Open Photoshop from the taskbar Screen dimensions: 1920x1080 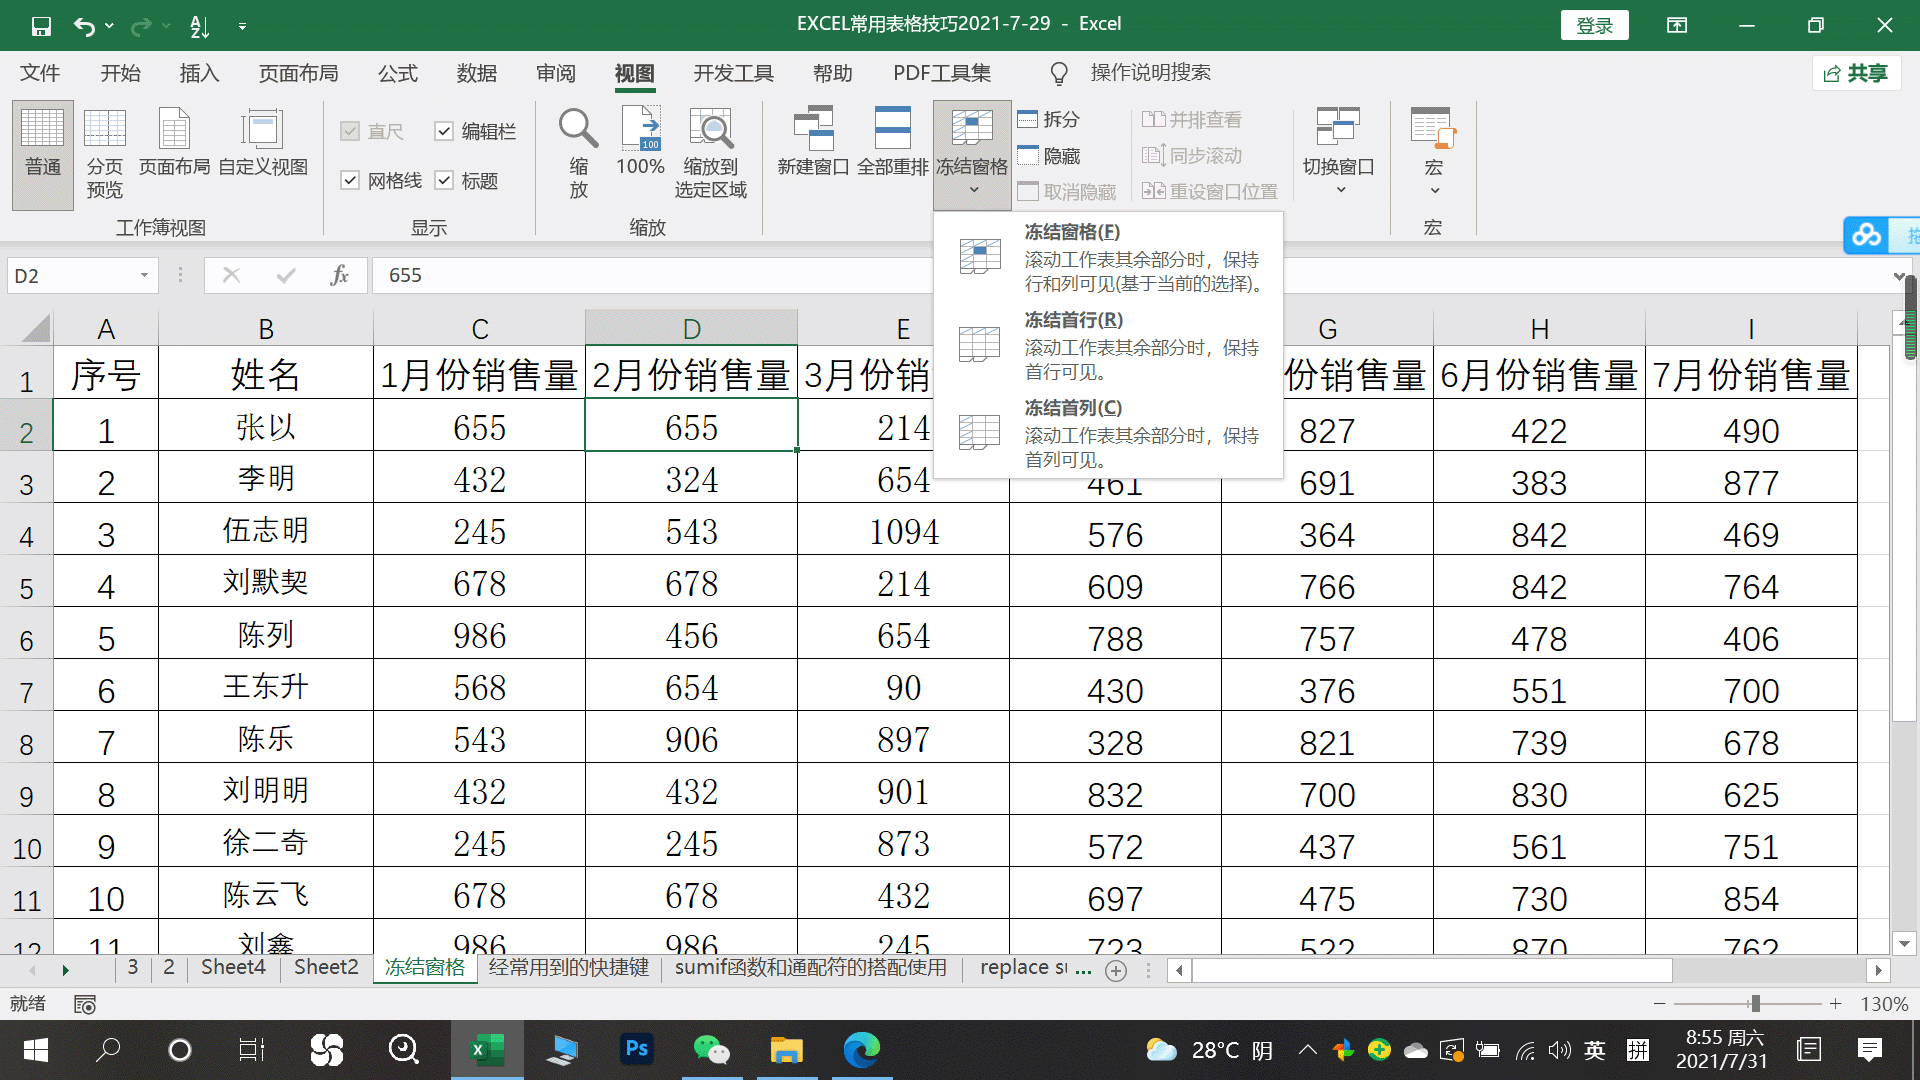coord(637,1050)
